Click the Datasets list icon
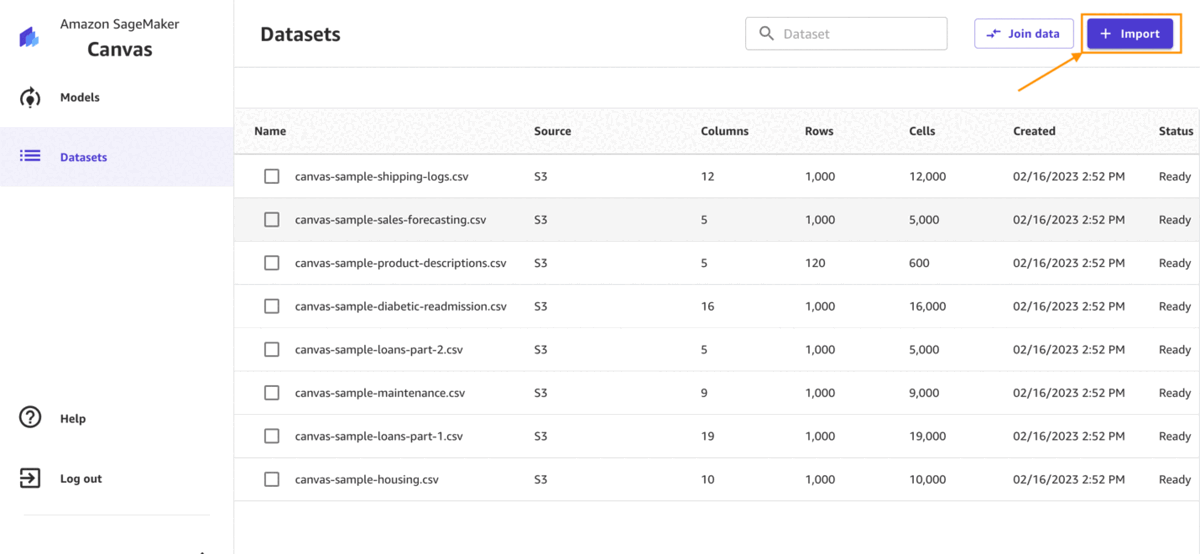The image size is (1200, 554). pos(30,156)
